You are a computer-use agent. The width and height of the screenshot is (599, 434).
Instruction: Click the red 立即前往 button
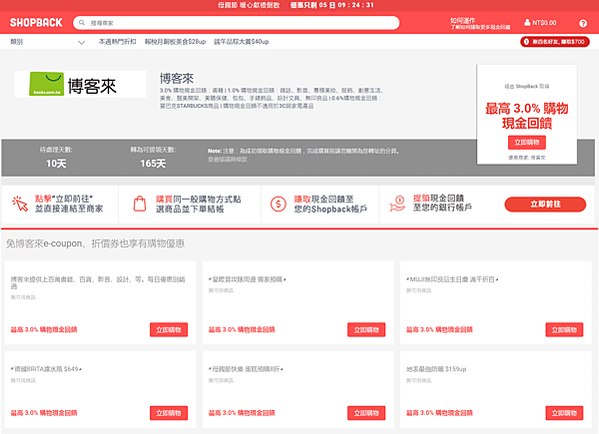[545, 204]
